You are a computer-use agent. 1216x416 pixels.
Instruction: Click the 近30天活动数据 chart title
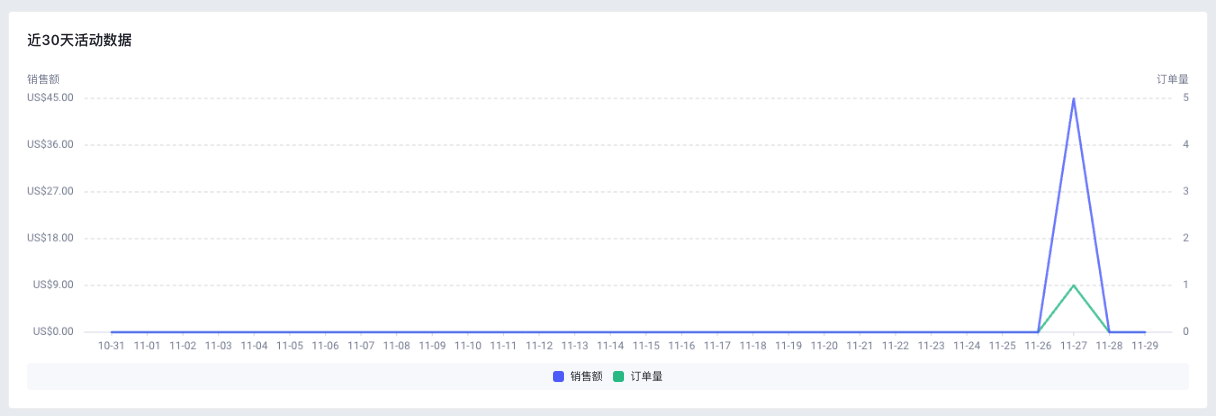click(80, 41)
